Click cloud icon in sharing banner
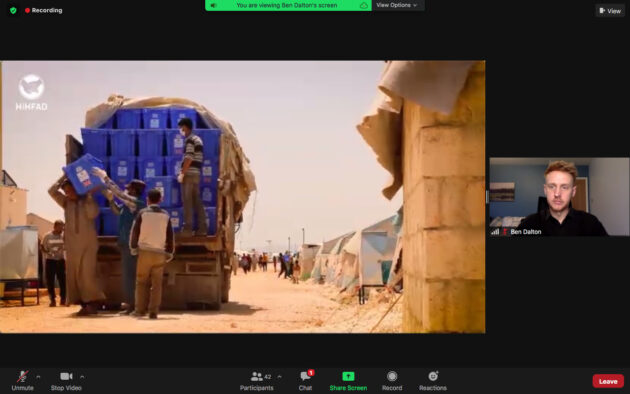 [x=363, y=5]
